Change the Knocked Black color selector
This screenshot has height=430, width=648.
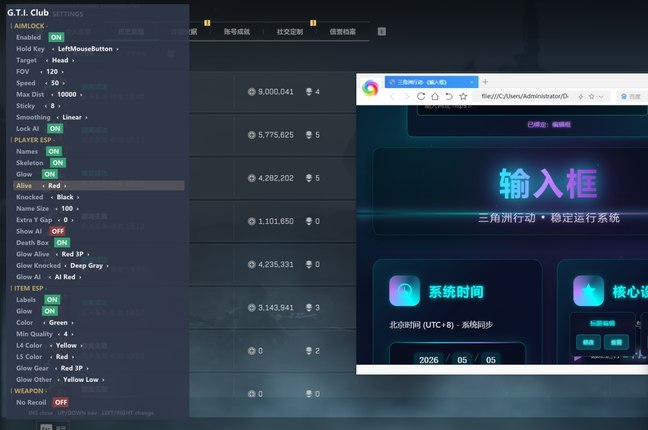65,197
